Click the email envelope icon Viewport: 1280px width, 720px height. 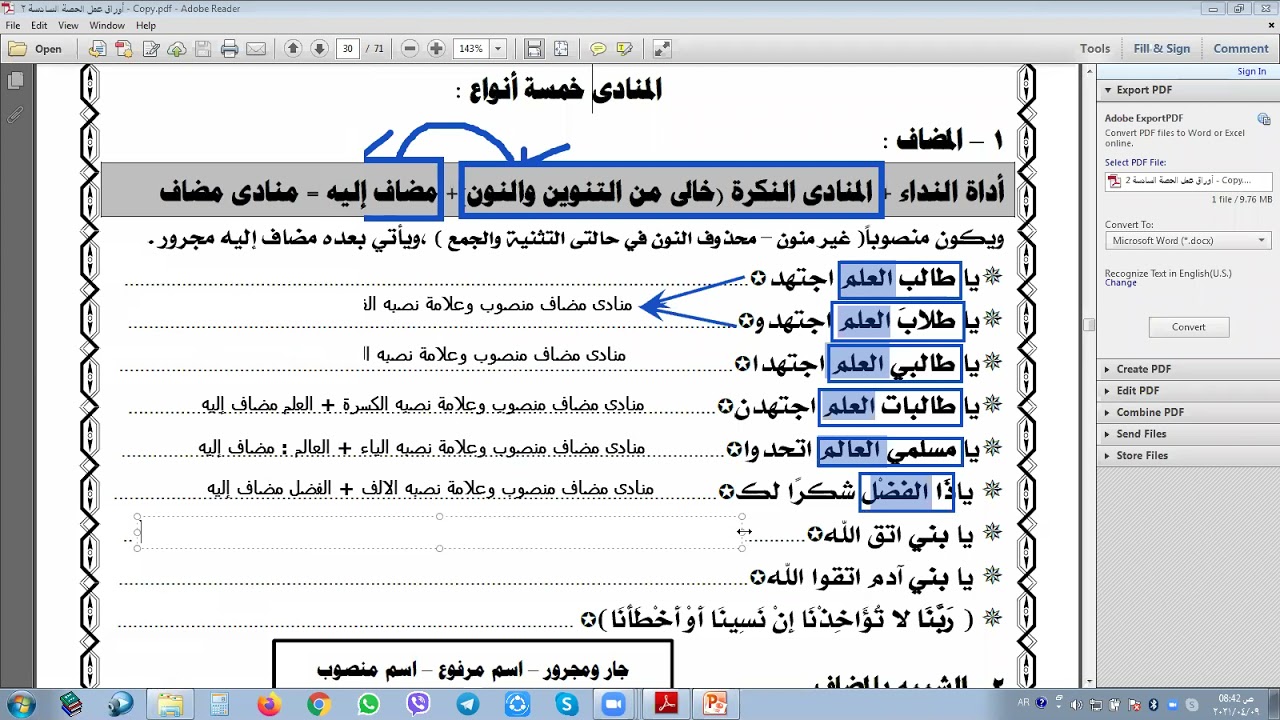click(256, 48)
